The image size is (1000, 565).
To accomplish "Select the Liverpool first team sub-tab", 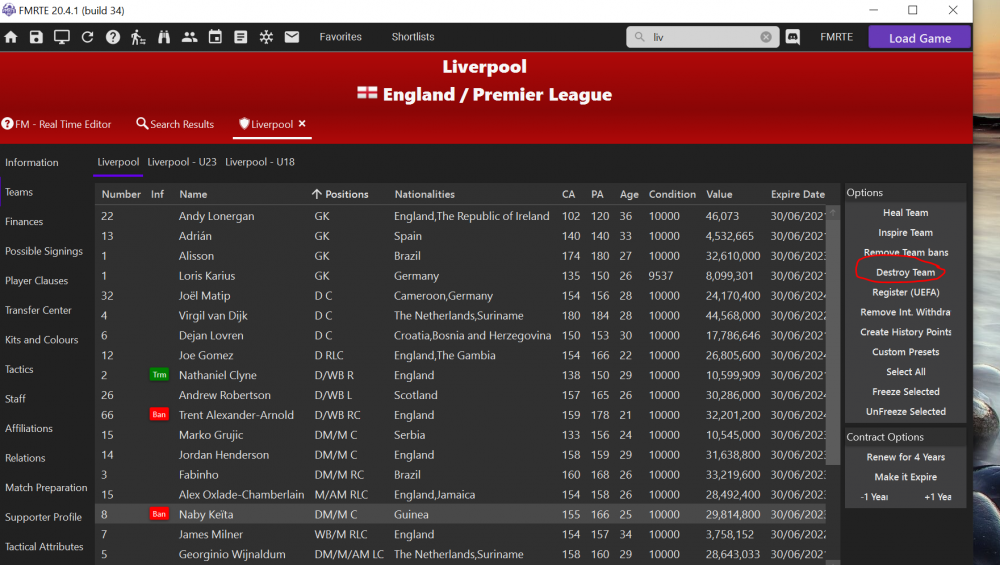I will (118, 162).
